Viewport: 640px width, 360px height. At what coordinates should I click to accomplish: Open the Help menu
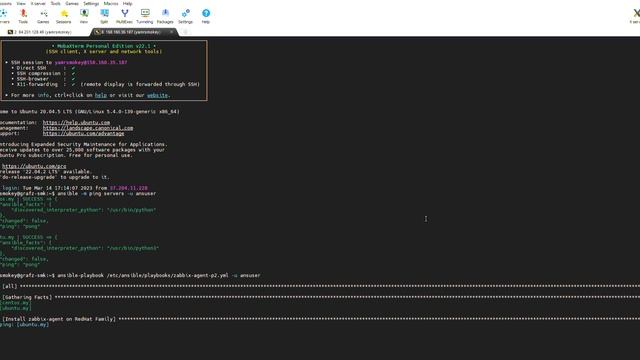point(127,3)
